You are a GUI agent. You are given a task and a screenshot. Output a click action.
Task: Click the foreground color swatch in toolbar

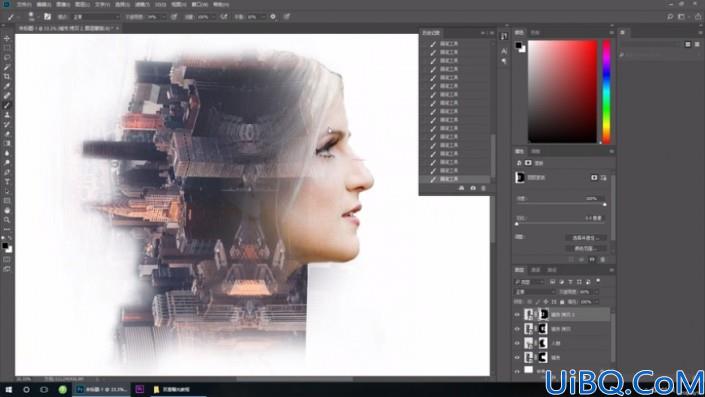[x=5, y=245]
